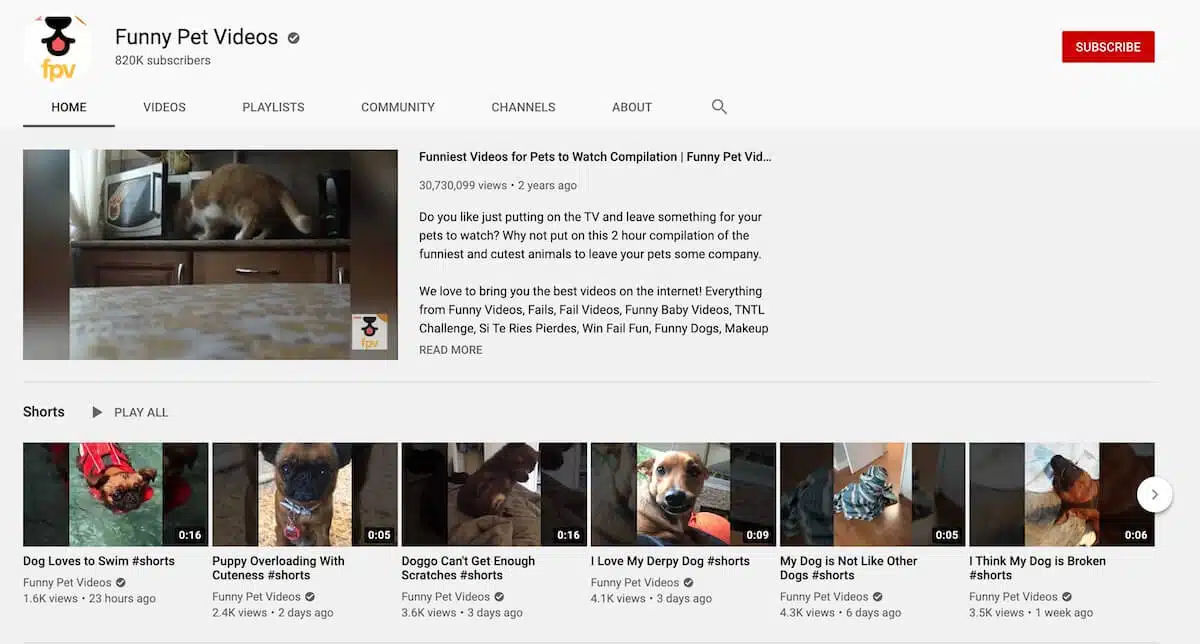Click verified badge under I Think My Dog is Broken
This screenshot has width=1200, height=644.
(1067, 597)
